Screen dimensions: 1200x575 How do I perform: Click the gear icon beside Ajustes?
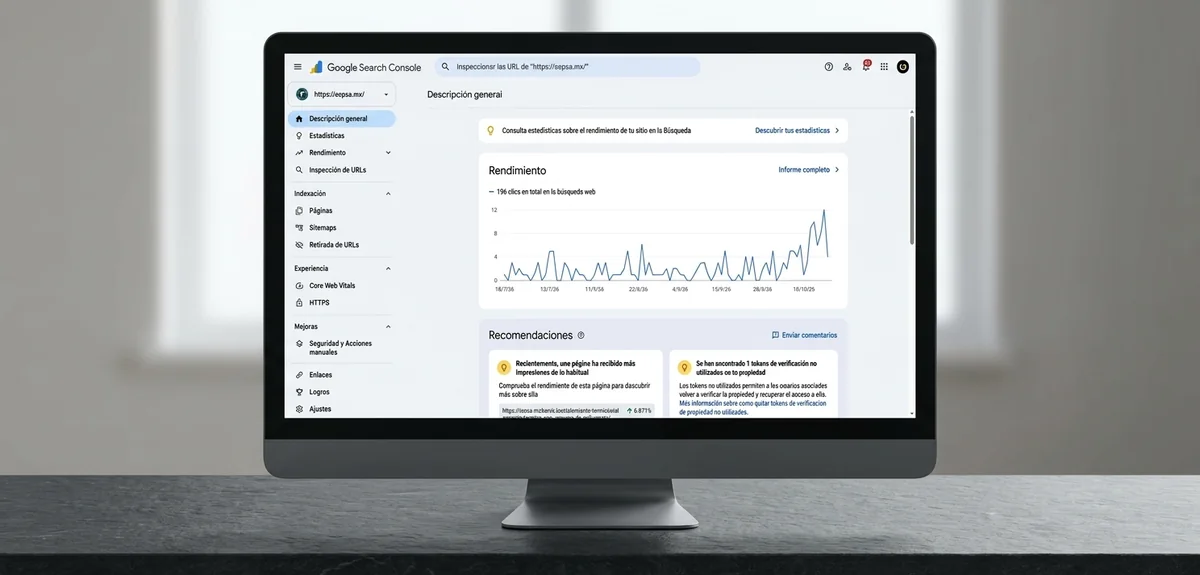click(299, 409)
